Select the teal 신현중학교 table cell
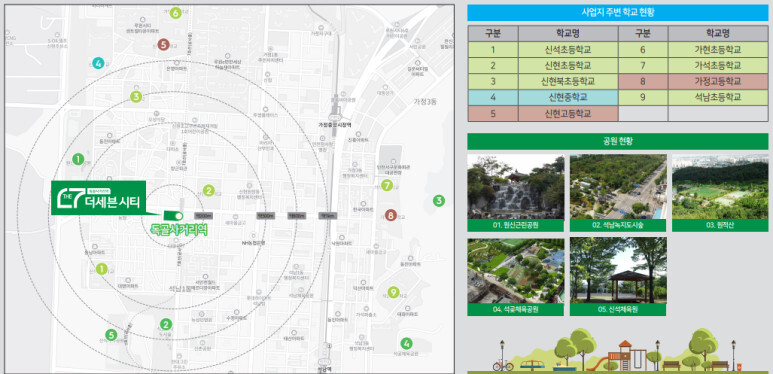Viewport: 773px width, 374px height. coord(568,97)
